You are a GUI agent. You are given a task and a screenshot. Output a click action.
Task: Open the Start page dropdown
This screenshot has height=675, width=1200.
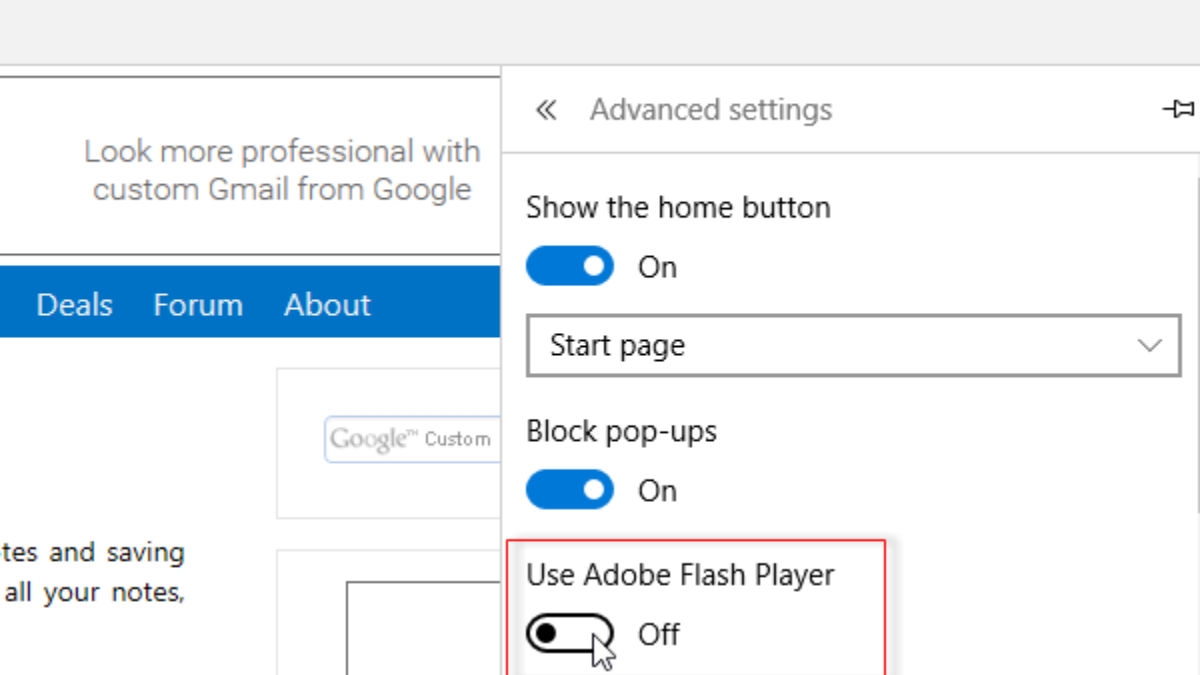tap(853, 346)
